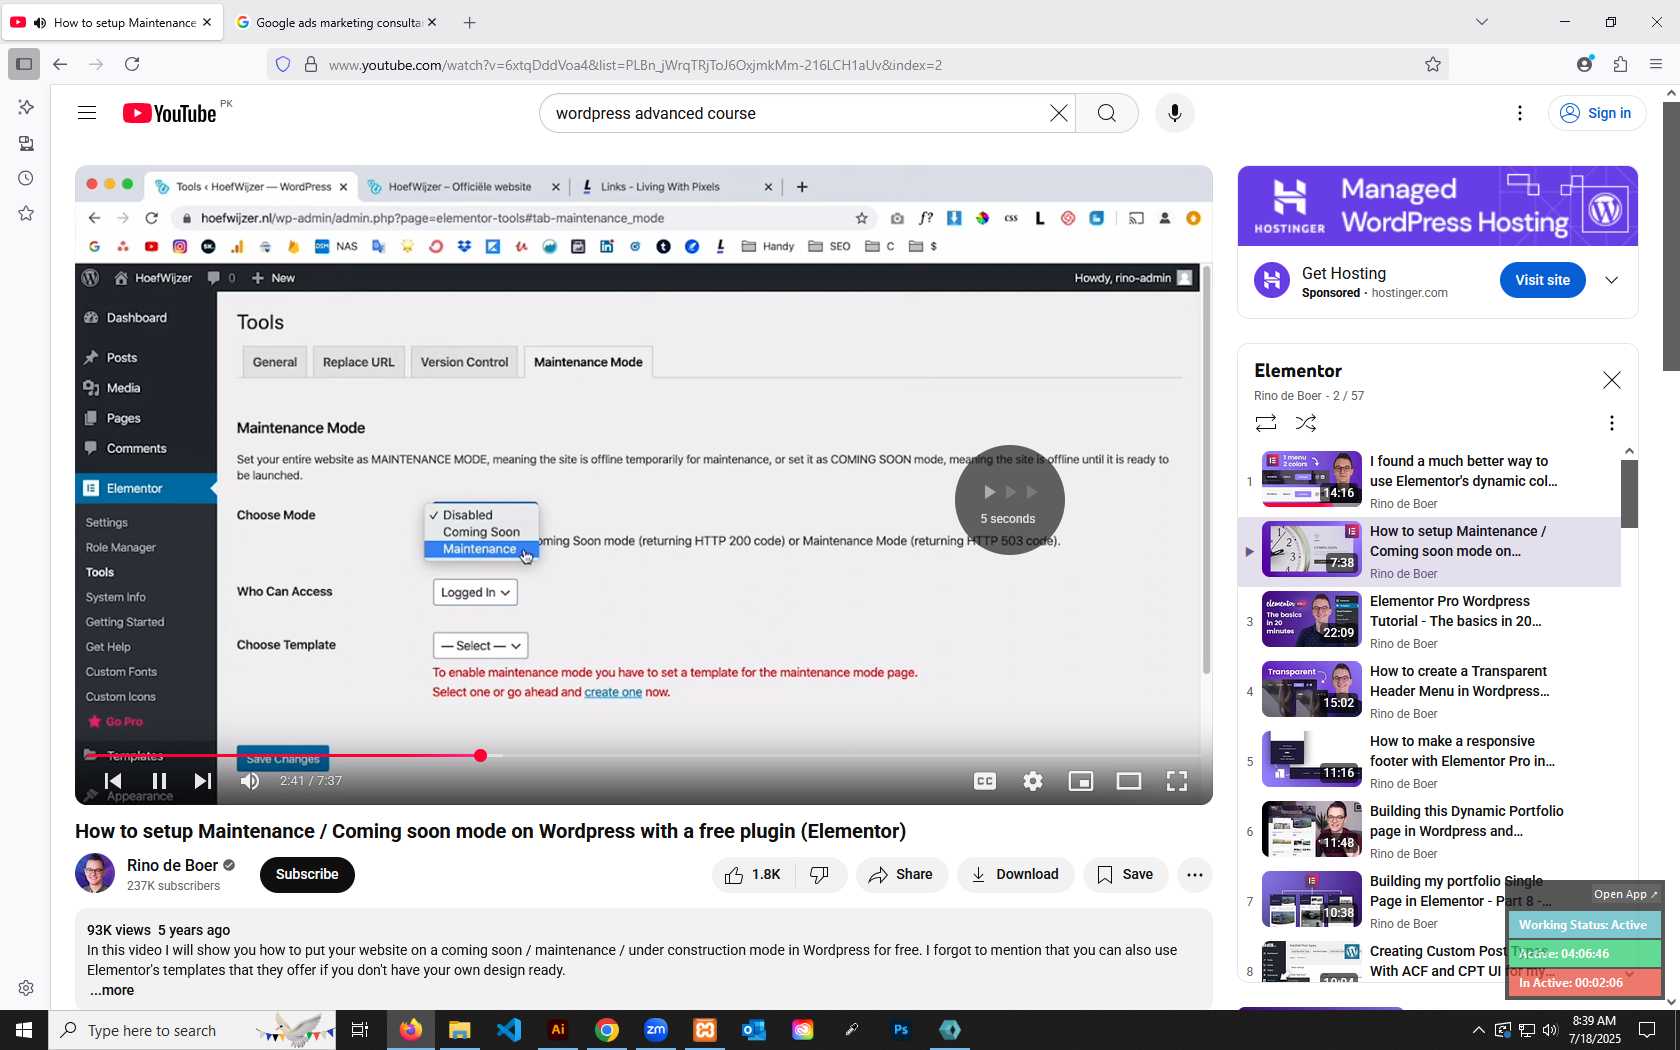The image size is (1680, 1050).
Task: Start voice search with microphone
Action: tap(1175, 113)
